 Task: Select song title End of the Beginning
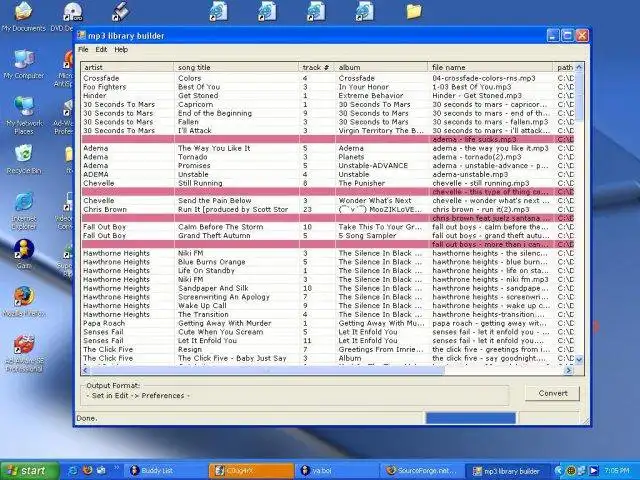tap(215, 113)
